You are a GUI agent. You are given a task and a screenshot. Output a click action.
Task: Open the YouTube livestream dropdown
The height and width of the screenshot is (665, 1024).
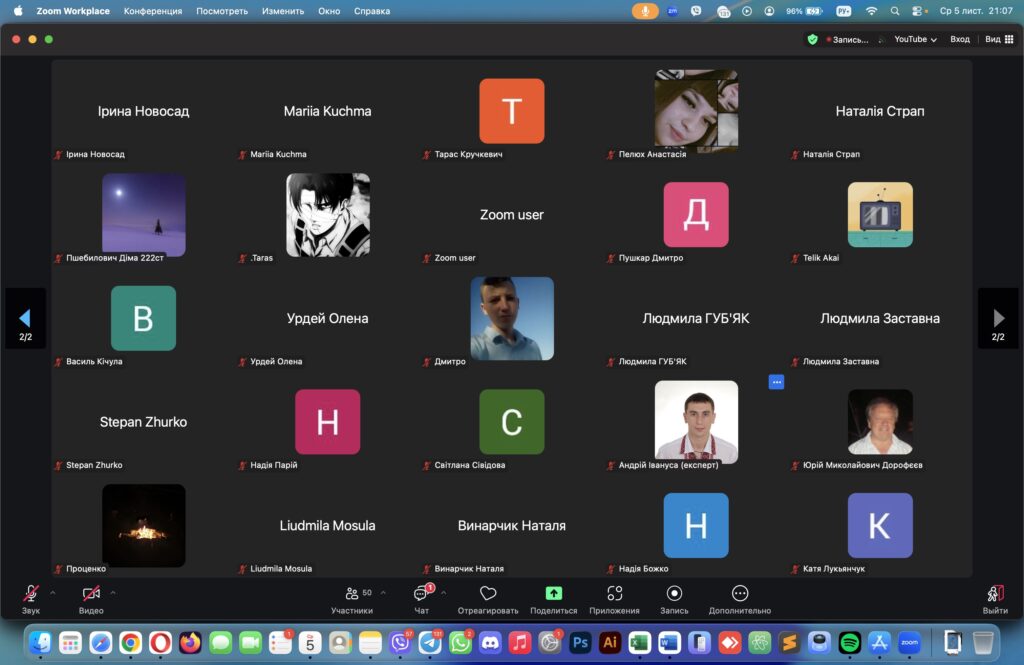click(x=915, y=39)
